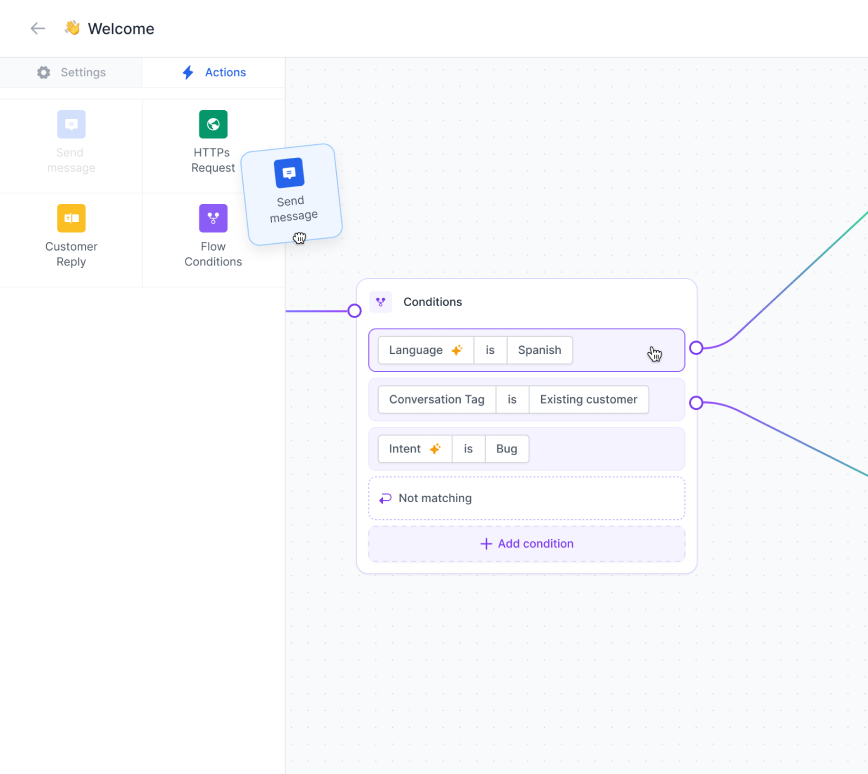The width and height of the screenshot is (868, 774).
Task: Select the Not matching branch row
Action: [526, 498]
